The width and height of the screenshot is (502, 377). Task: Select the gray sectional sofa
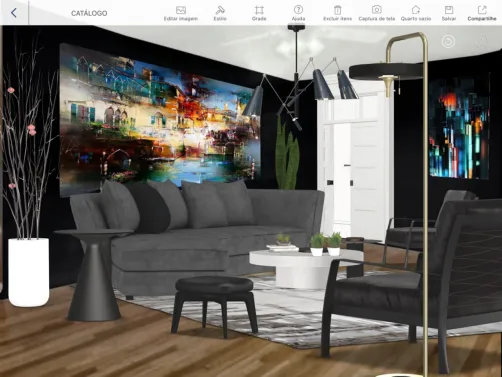(197, 237)
